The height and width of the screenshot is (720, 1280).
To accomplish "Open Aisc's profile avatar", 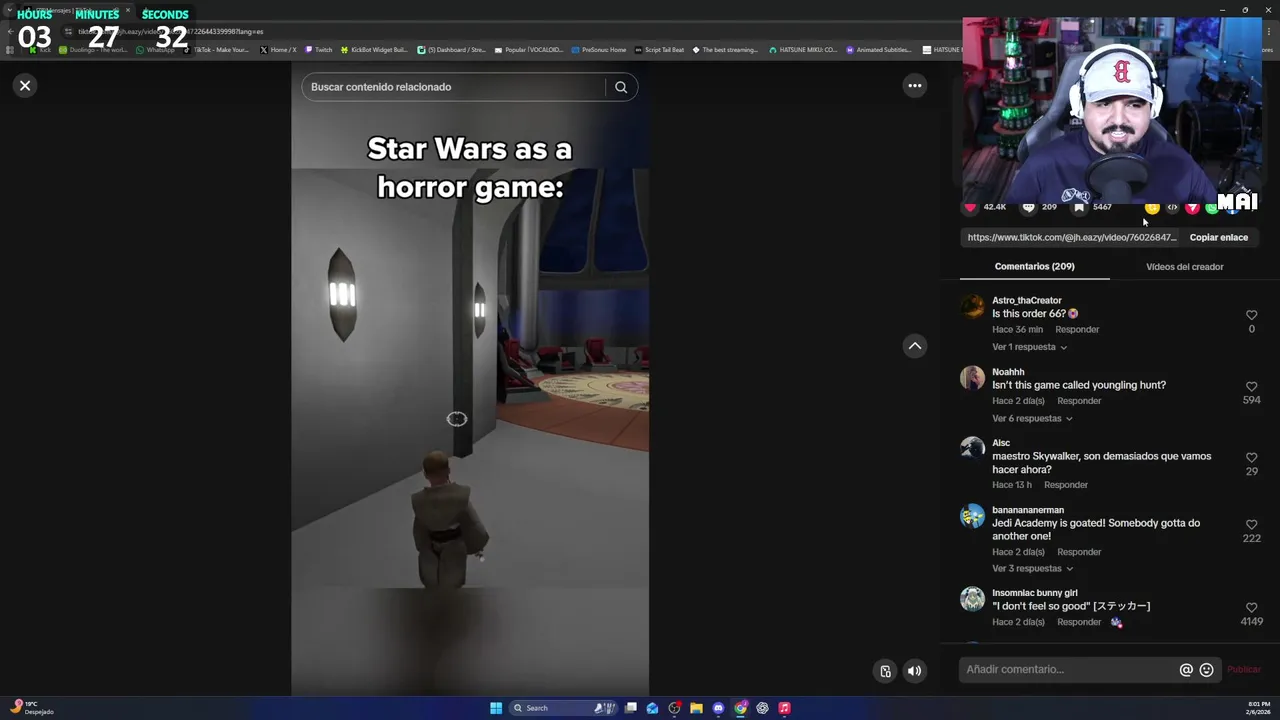I will pyautogui.click(x=972, y=449).
